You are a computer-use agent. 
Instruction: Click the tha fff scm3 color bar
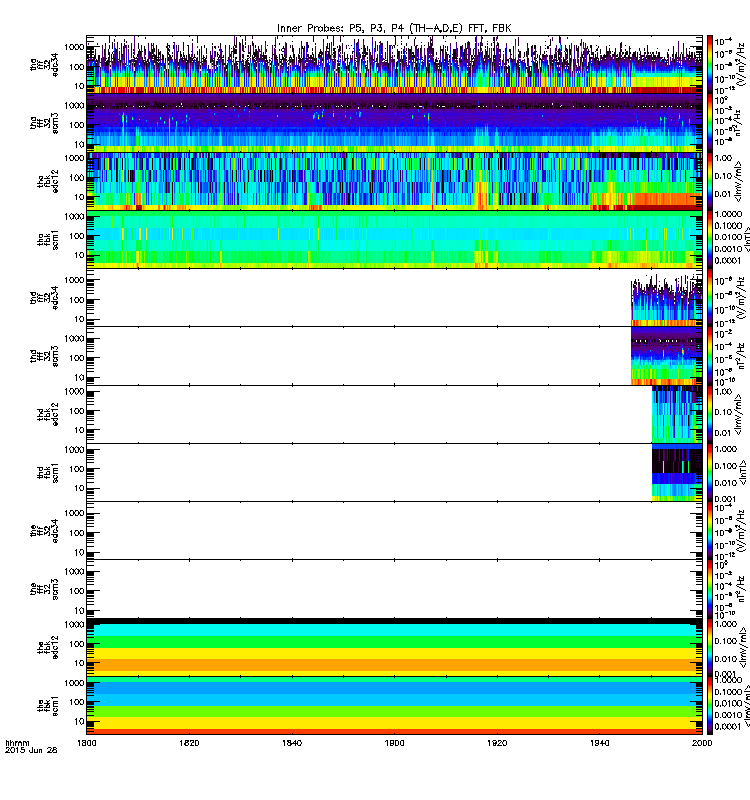coord(710,123)
